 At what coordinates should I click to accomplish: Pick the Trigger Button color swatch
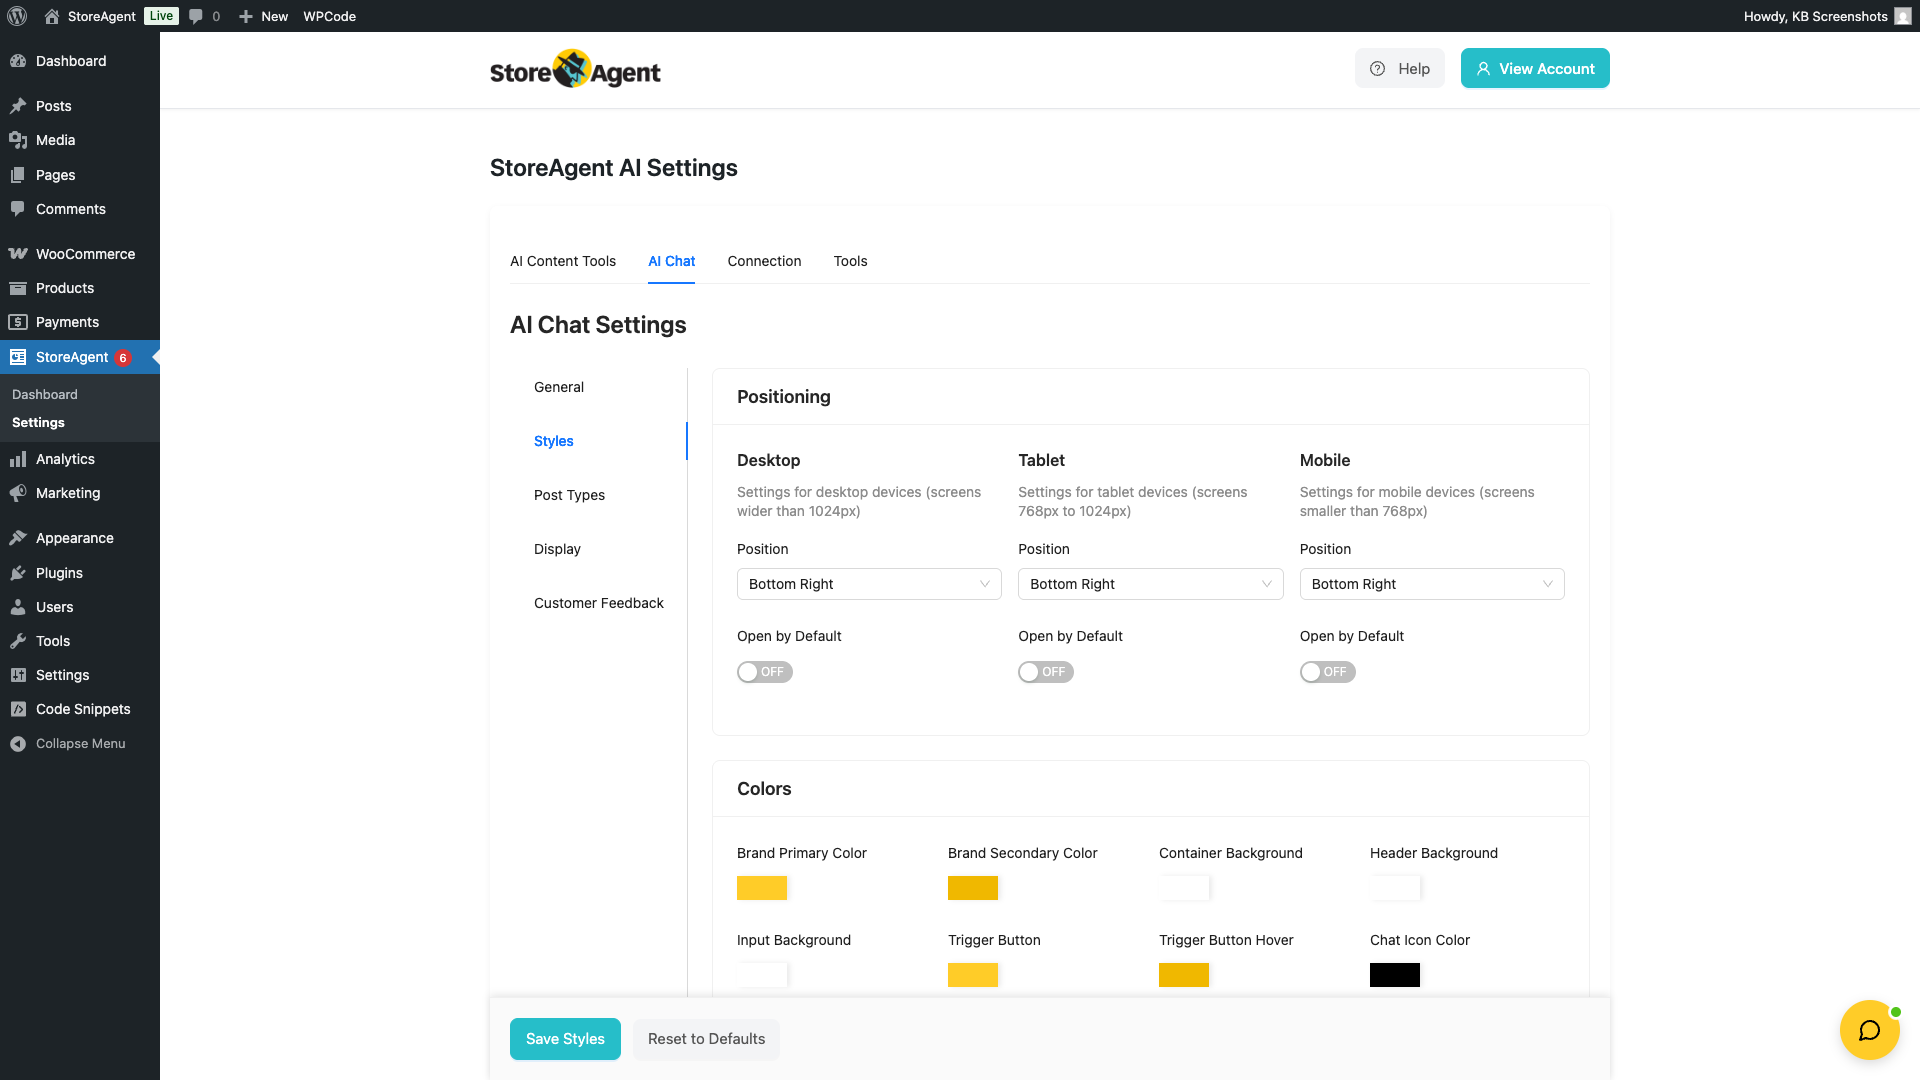click(x=973, y=975)
